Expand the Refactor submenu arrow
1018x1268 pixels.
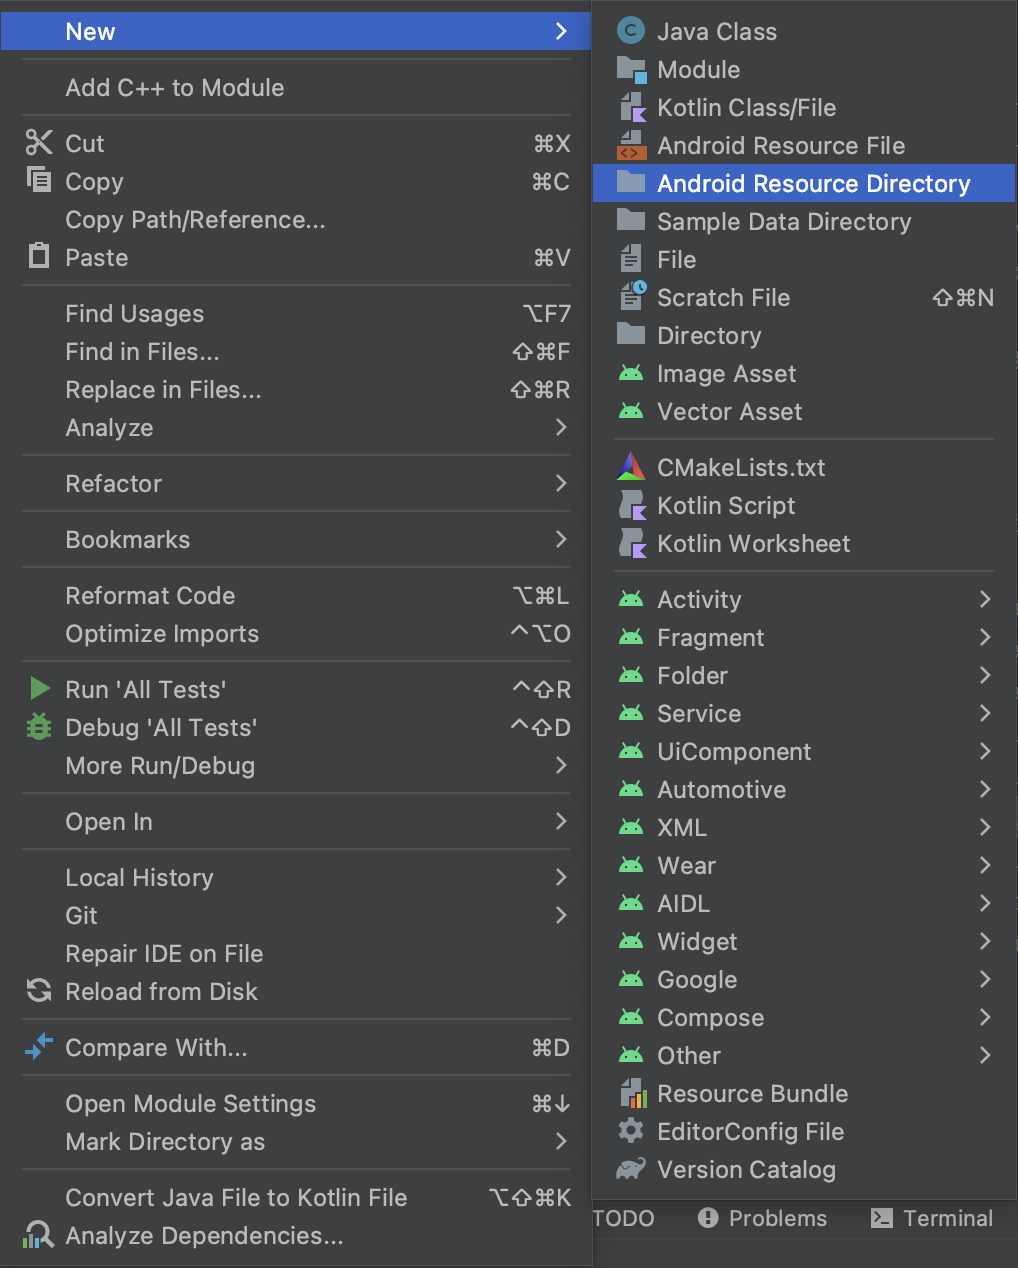pos(561,483)
